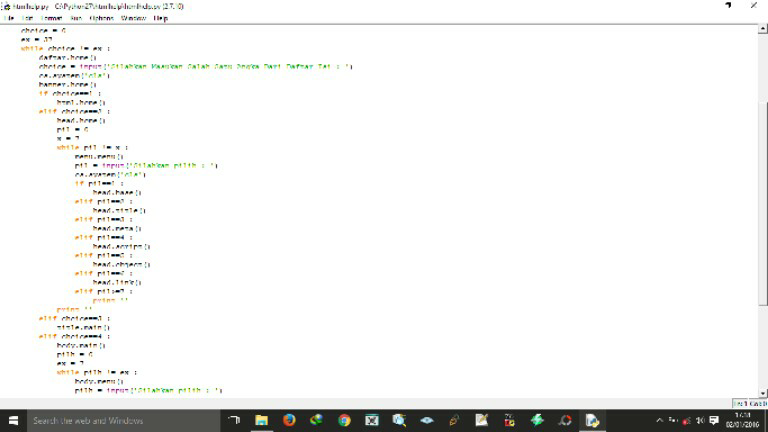This screenshot has height=432, width=768.
Task: Place cursor on the 'banner.home()' line
Action: (x=68, y=85)
